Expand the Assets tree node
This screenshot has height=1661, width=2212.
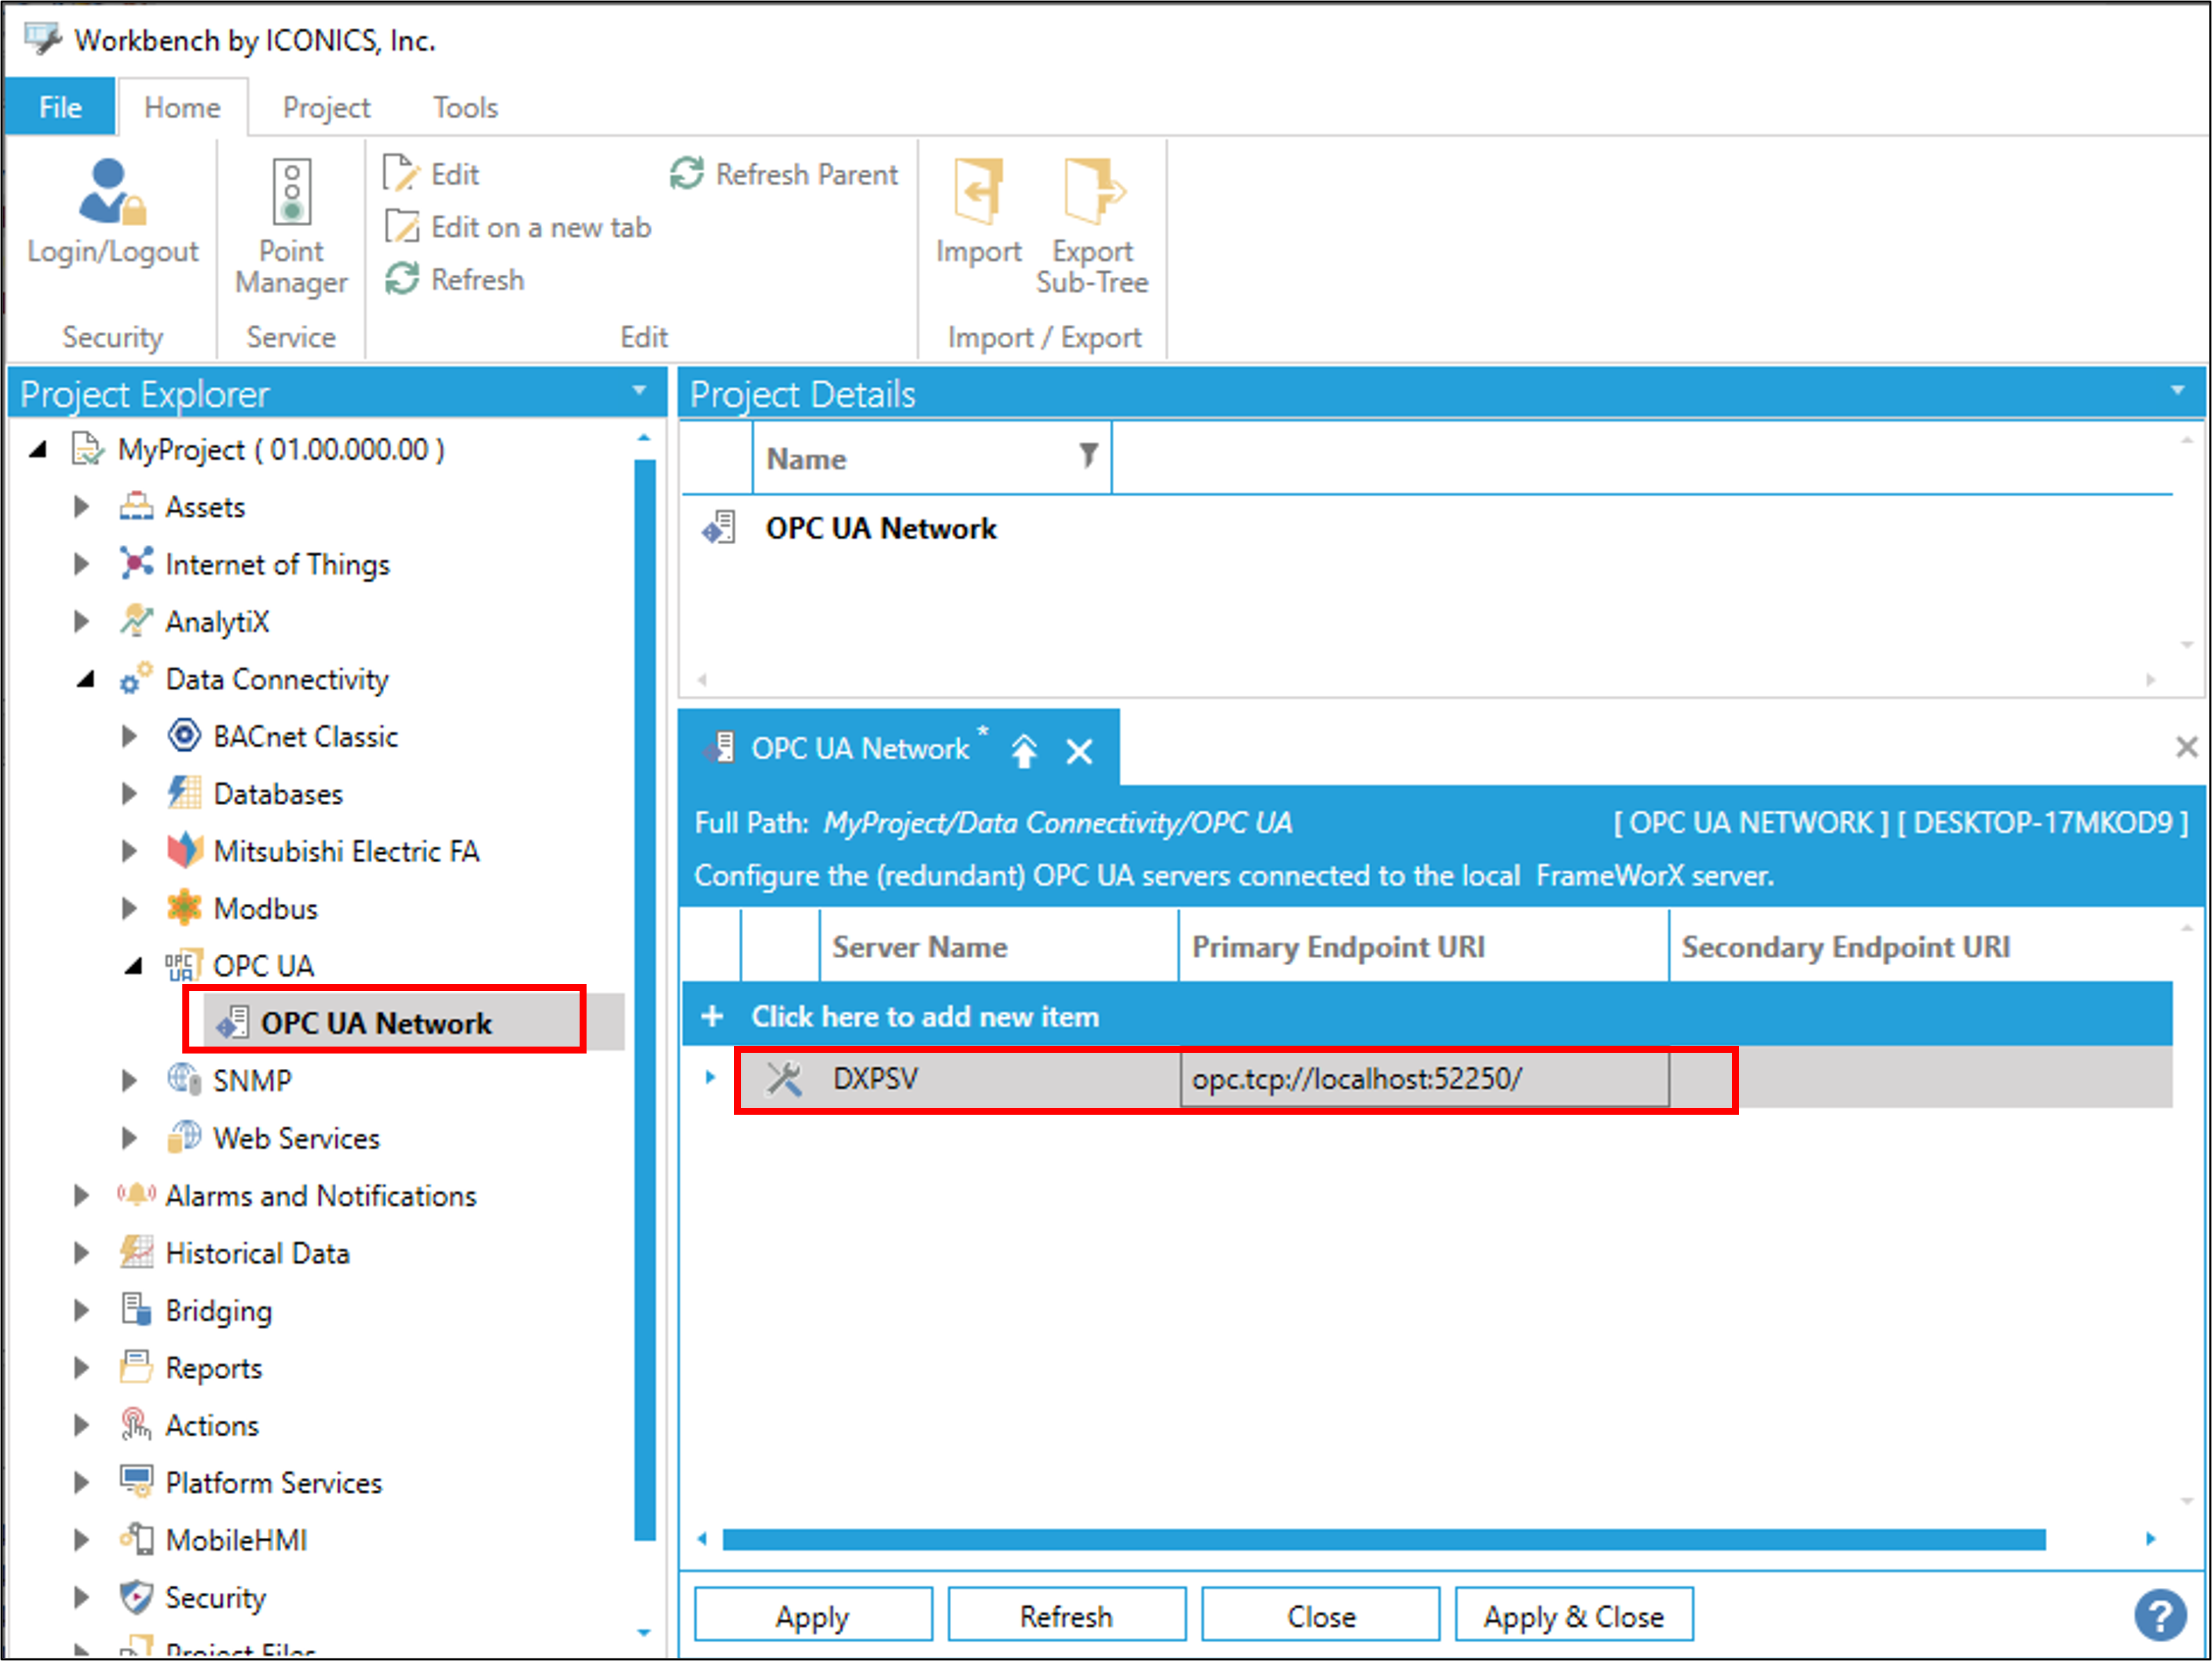(x=82, y=507)
